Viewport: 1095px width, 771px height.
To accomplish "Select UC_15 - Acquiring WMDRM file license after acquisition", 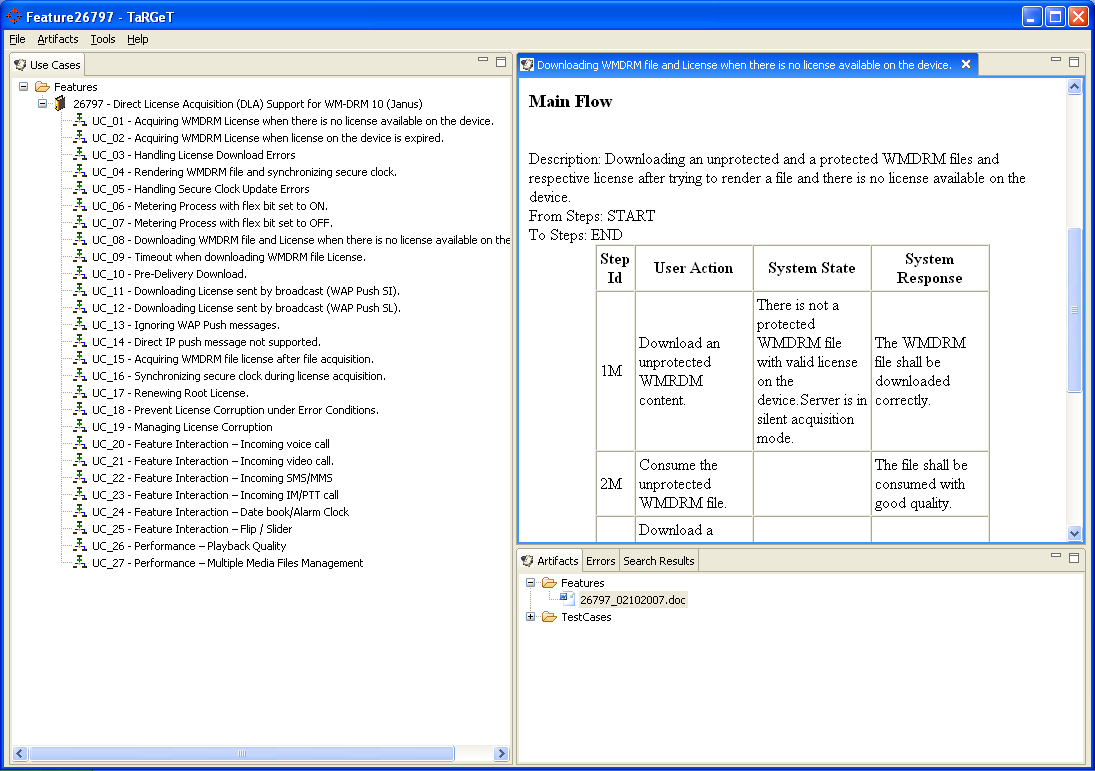I will click(233, 359).
